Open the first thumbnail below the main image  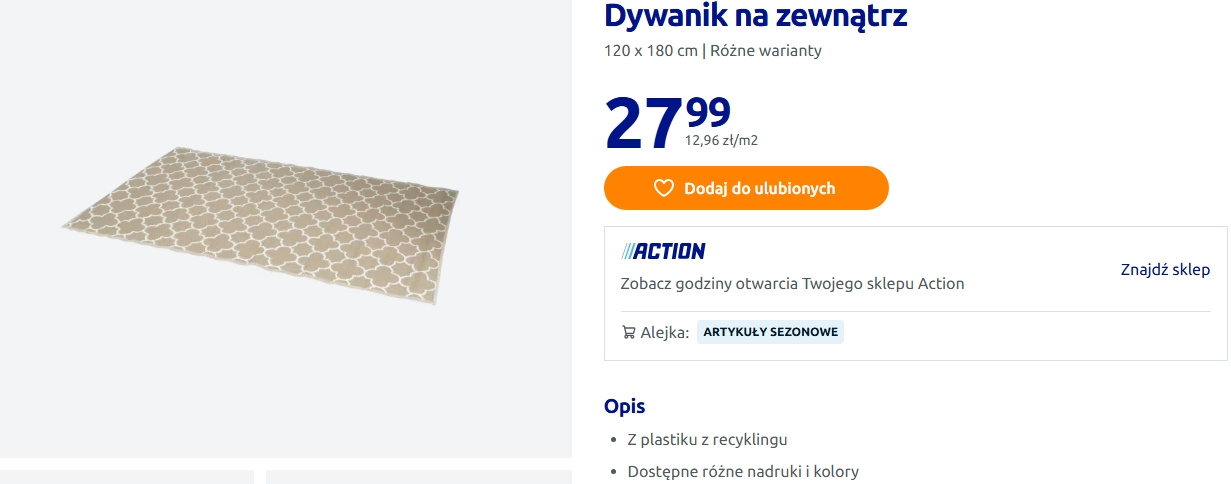[x=127, y=477]
